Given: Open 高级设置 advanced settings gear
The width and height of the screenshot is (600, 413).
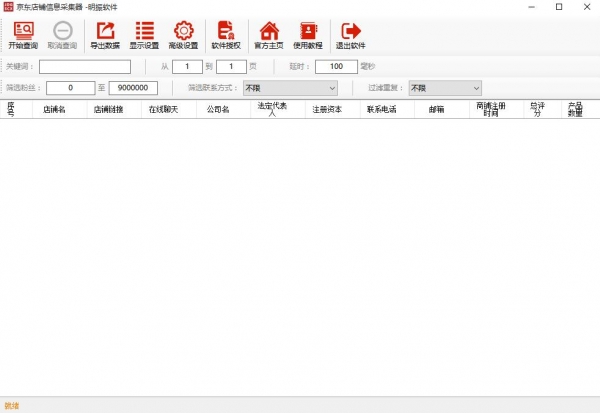Looking at the screenshot, I should pyautogui.click(x=184, y=35).
